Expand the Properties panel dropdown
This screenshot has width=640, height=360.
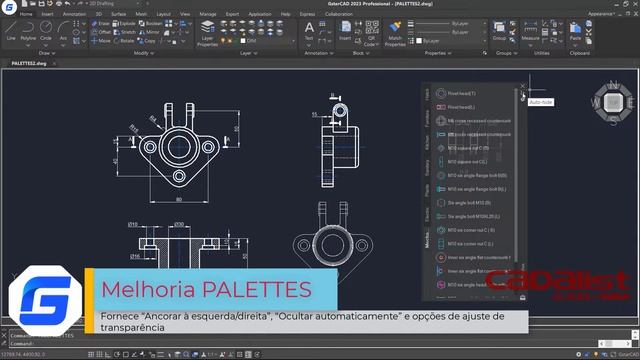pyautogui.click(x=438, y=53)
